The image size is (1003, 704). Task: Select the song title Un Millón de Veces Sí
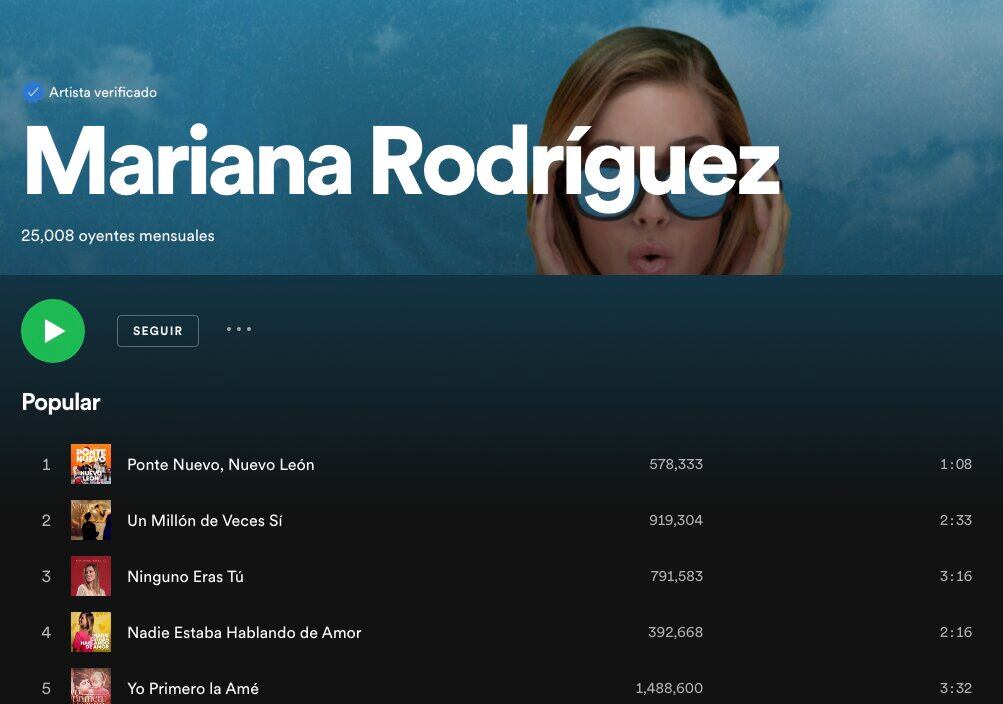[204, 520]
